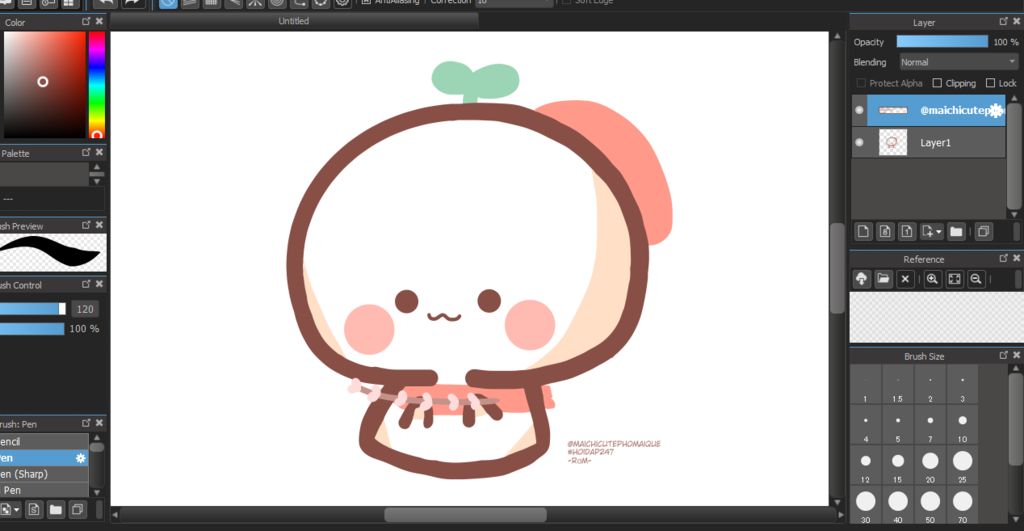Image resolution: width=1024 pixels, height=531 pixels.
Task: Choose brush size 7 preset
Action: point(930,426)
